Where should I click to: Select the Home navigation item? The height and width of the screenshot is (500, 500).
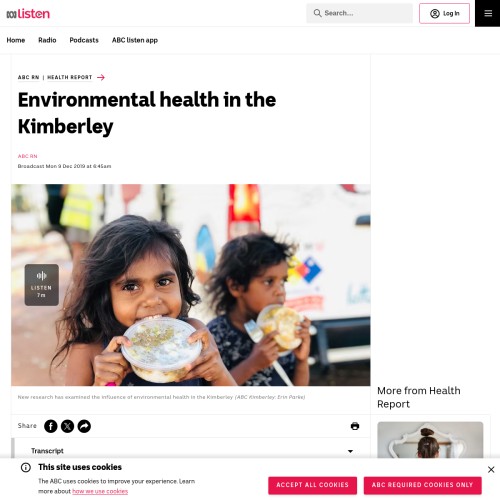click(16, 40)
